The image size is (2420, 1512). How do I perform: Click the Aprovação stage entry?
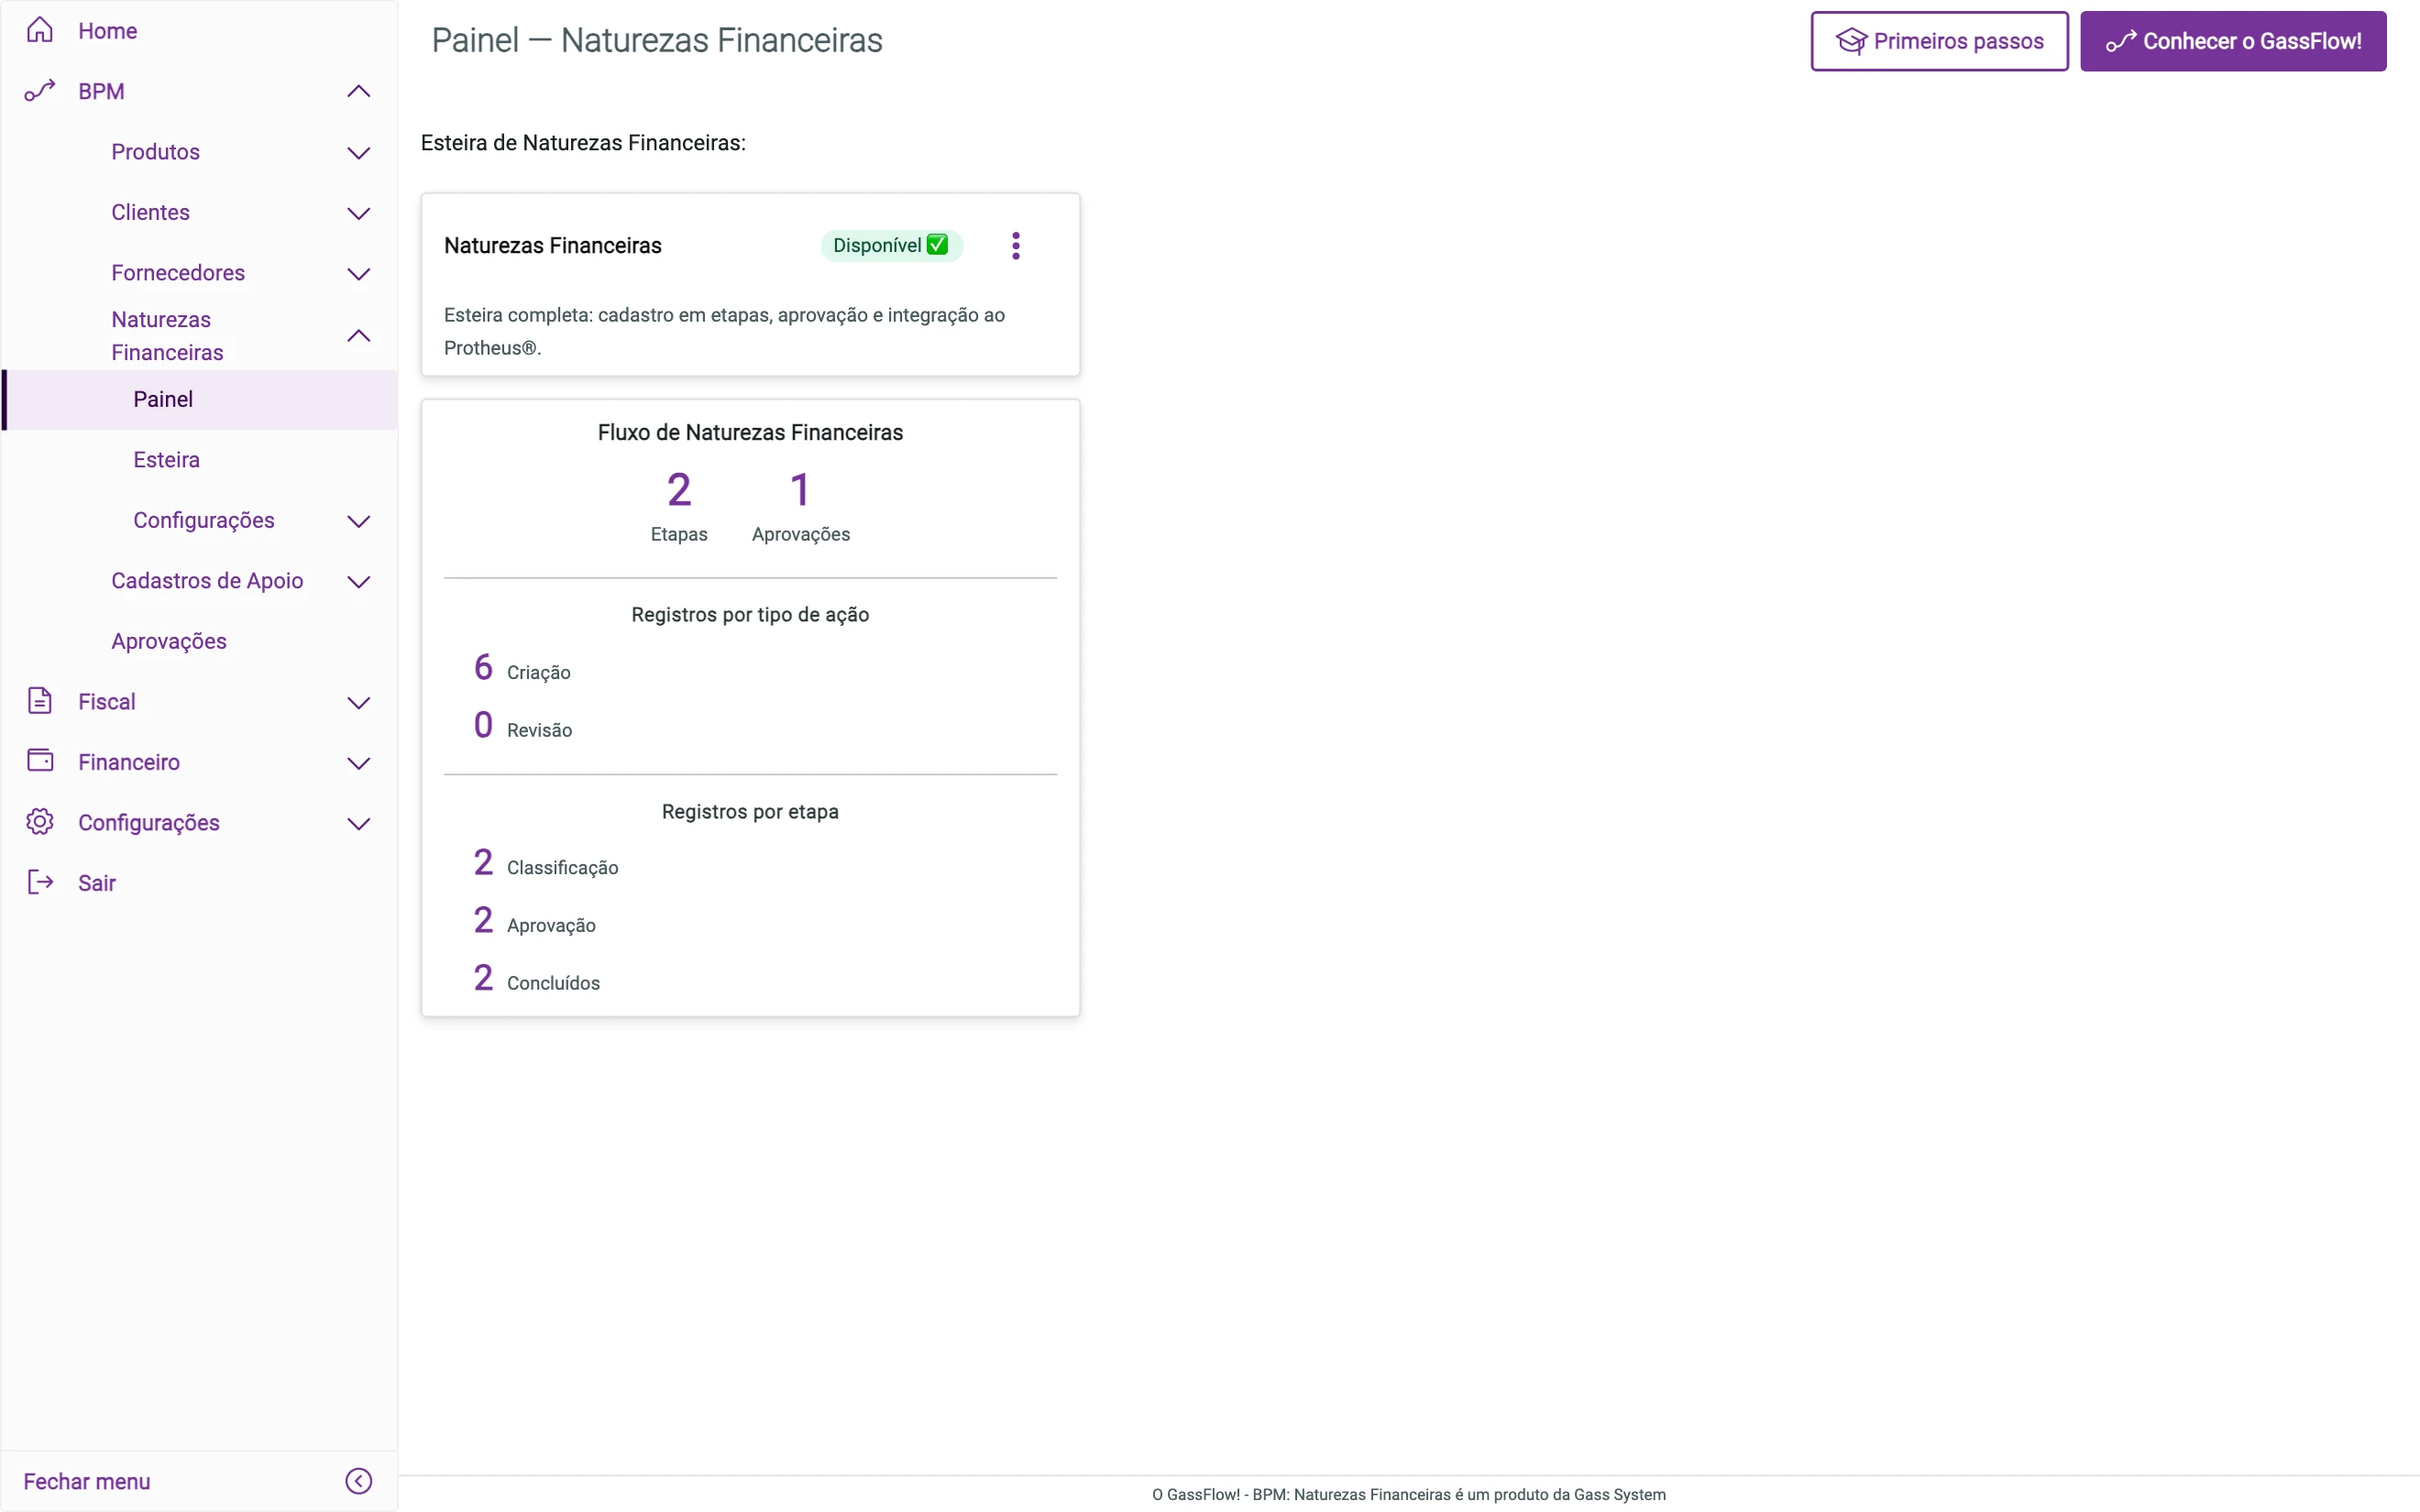534,922
